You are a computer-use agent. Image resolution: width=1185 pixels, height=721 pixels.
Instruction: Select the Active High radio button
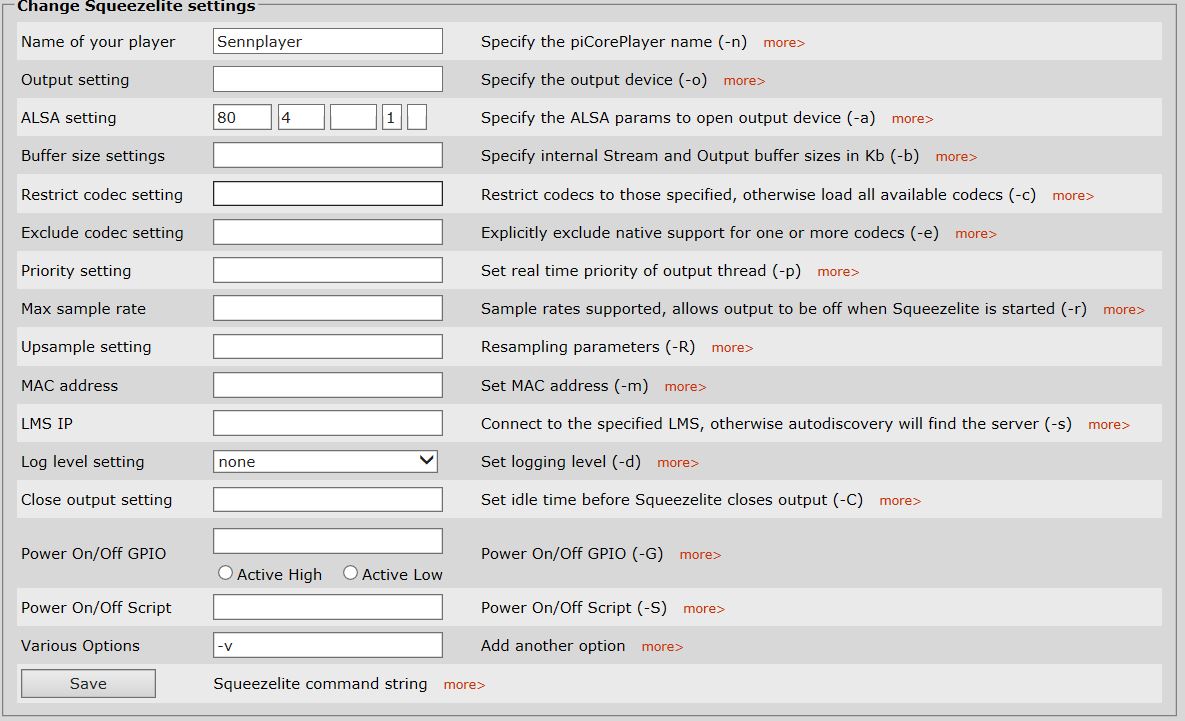(225, 573)
